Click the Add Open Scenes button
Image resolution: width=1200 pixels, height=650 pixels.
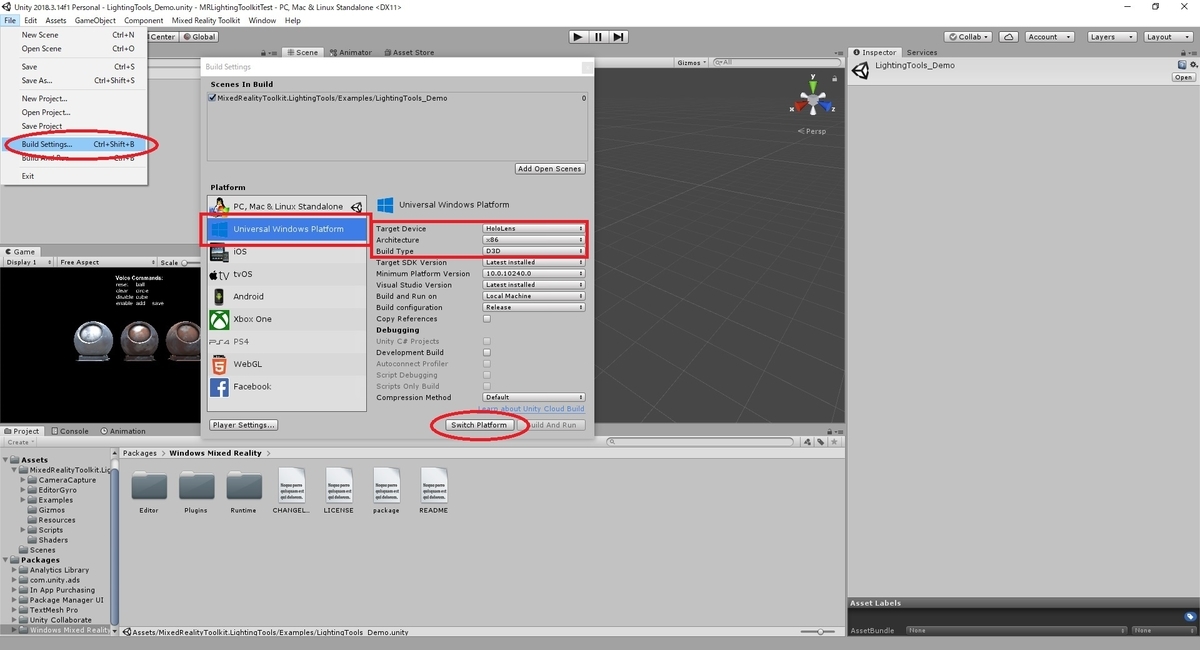[550, 169]
